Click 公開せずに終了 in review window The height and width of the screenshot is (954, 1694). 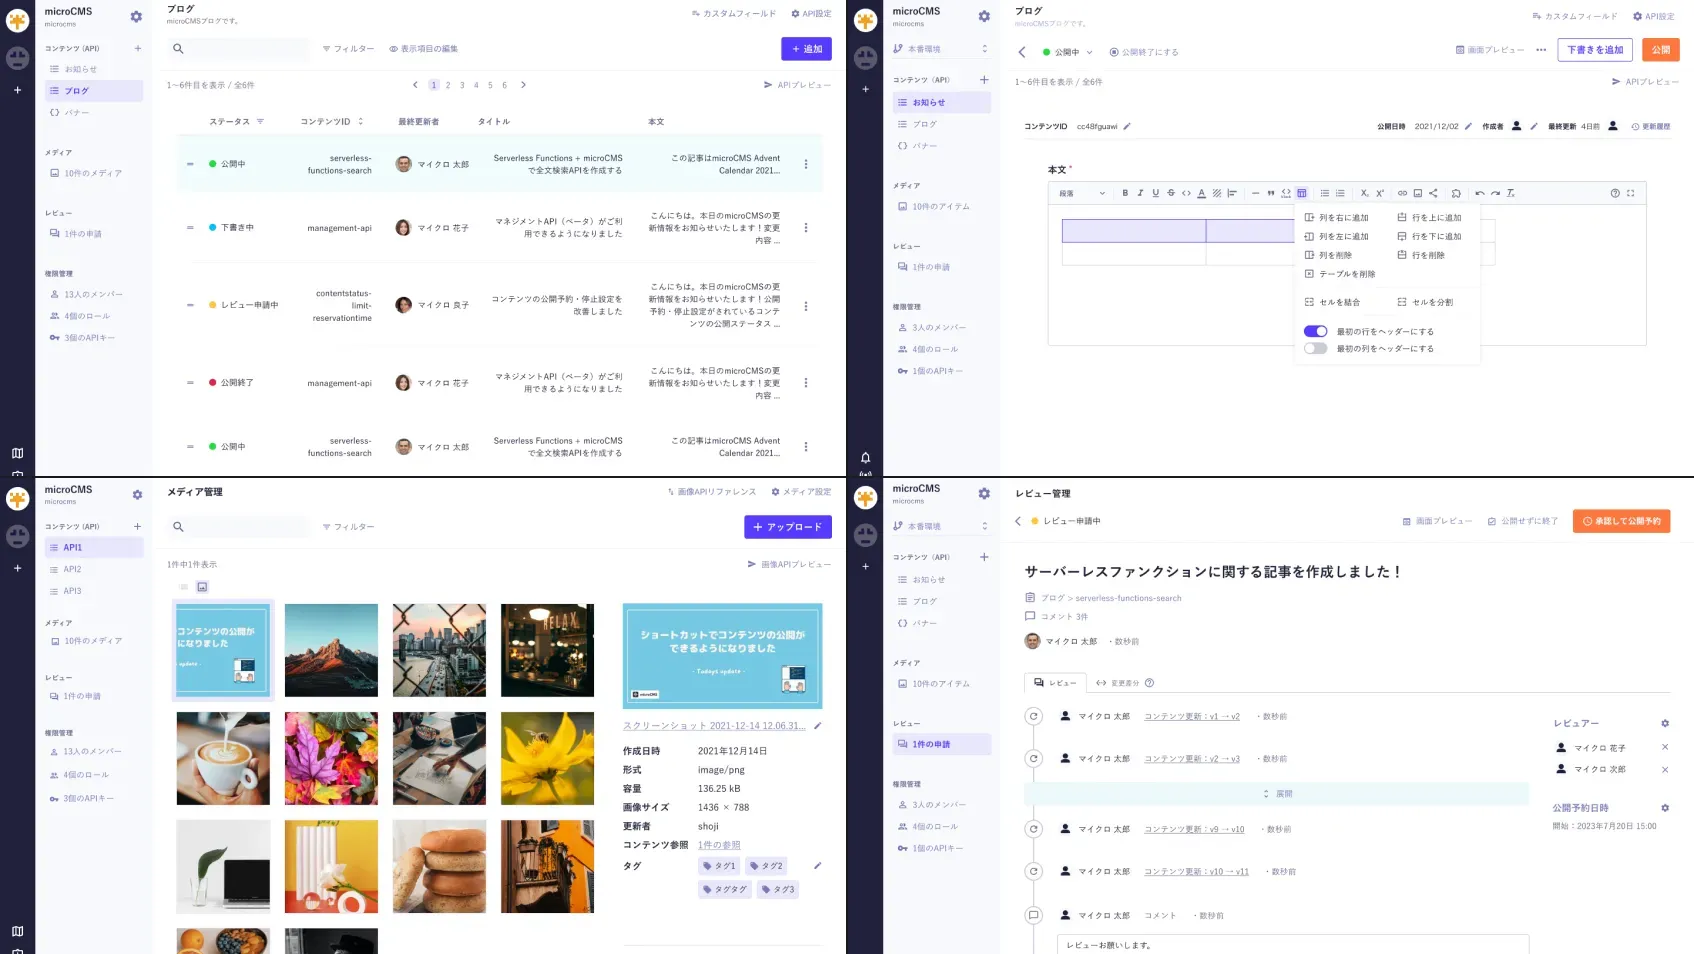(x=1523, y=521)
